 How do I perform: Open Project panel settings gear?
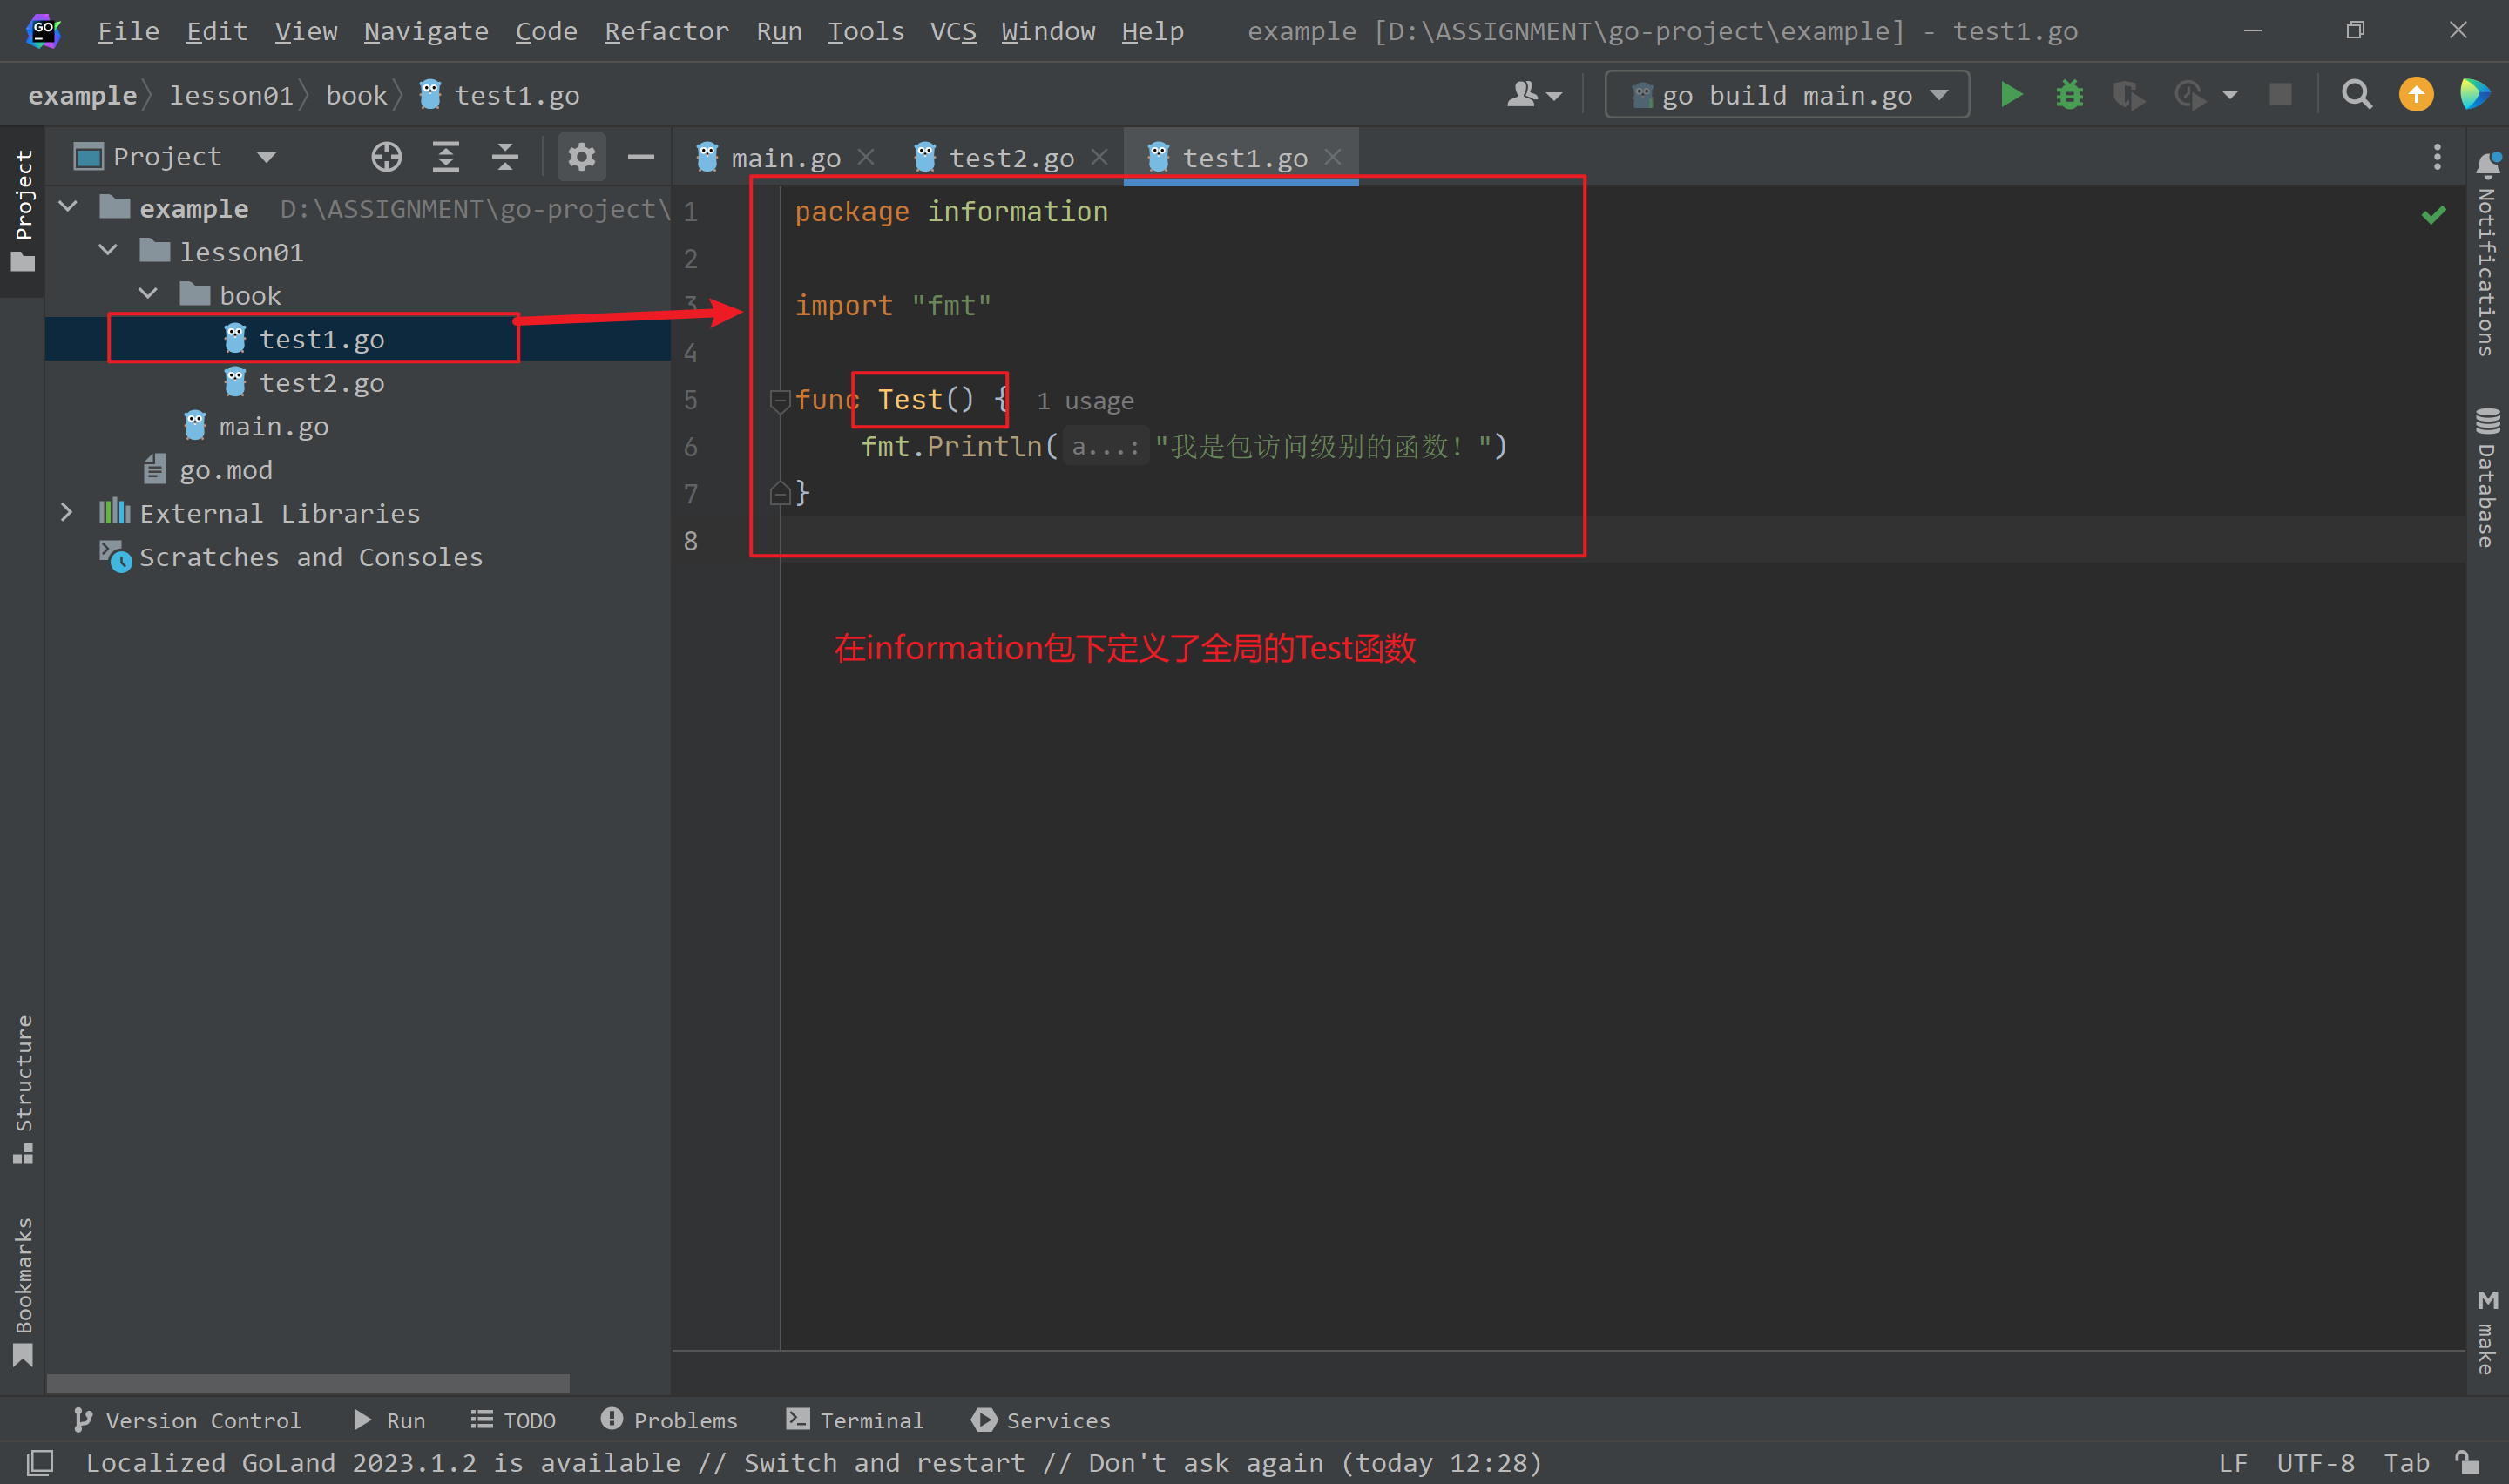click(x=581, y=157)
